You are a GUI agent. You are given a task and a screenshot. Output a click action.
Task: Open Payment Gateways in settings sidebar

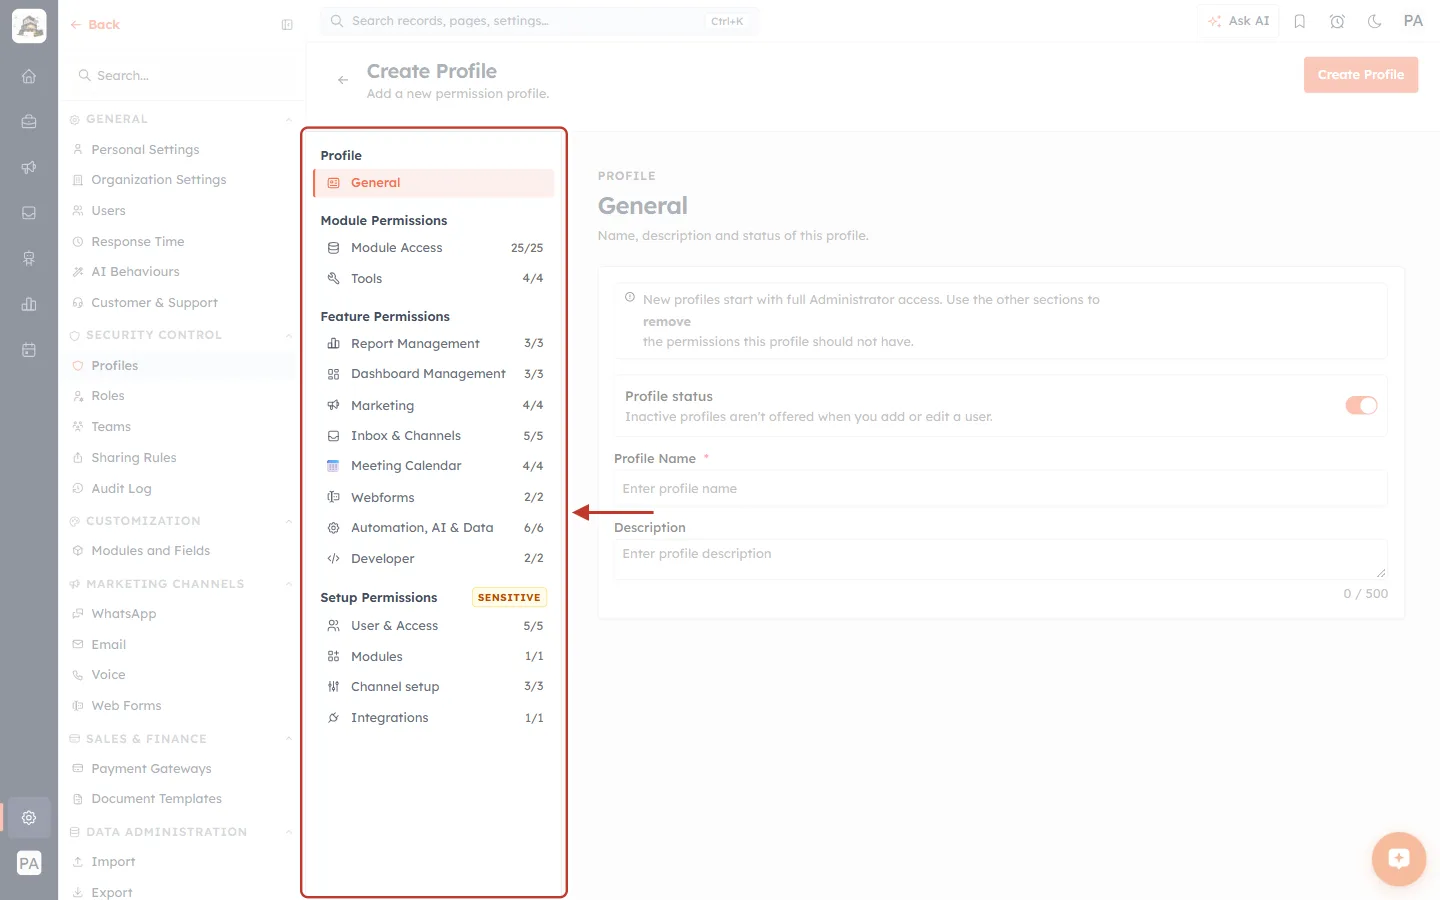pyautogui.click(x=151, y=769)
